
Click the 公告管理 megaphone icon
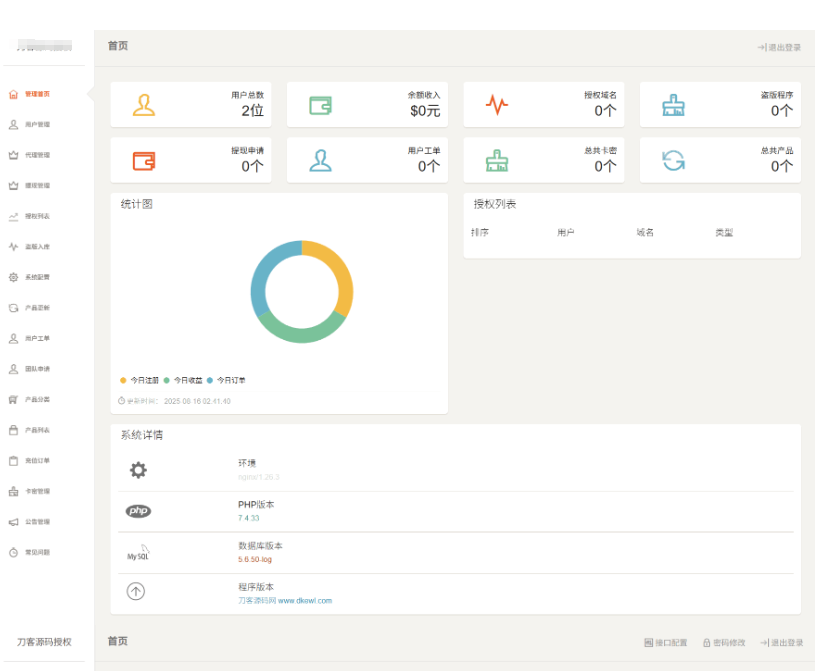pyautogui.click(x=14, y=521)
